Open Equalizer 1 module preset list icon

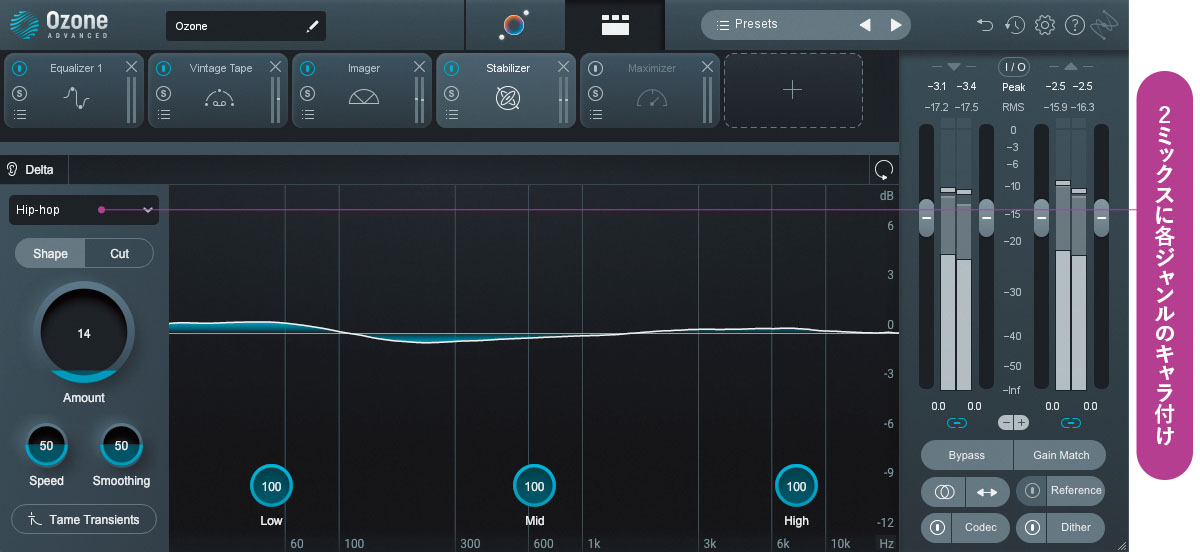click(x=20, y=115)
